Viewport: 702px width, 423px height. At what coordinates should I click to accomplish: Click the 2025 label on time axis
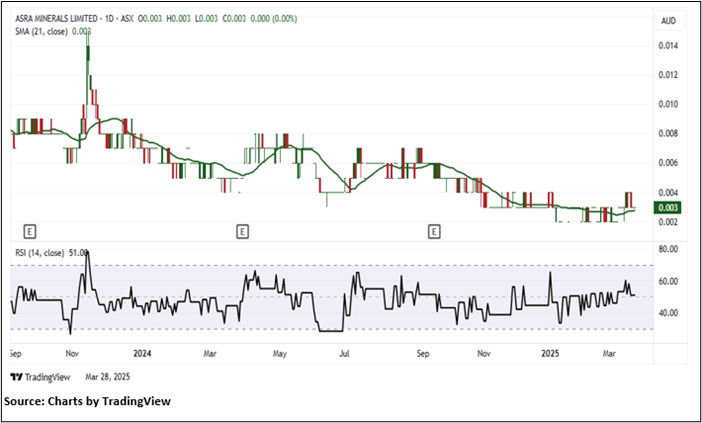(x=550, y=354)
